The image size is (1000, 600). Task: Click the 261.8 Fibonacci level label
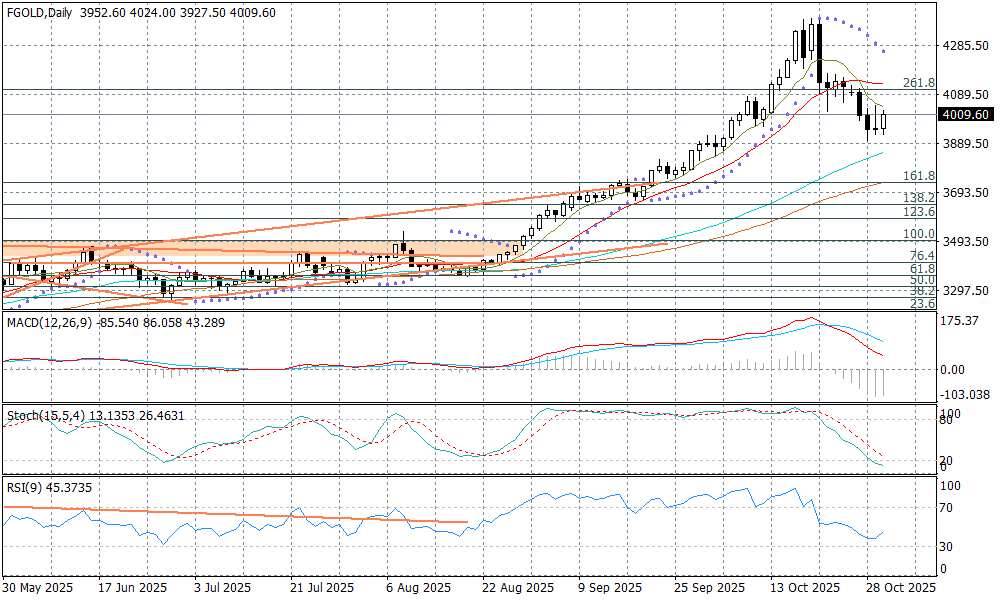(918, 83)
